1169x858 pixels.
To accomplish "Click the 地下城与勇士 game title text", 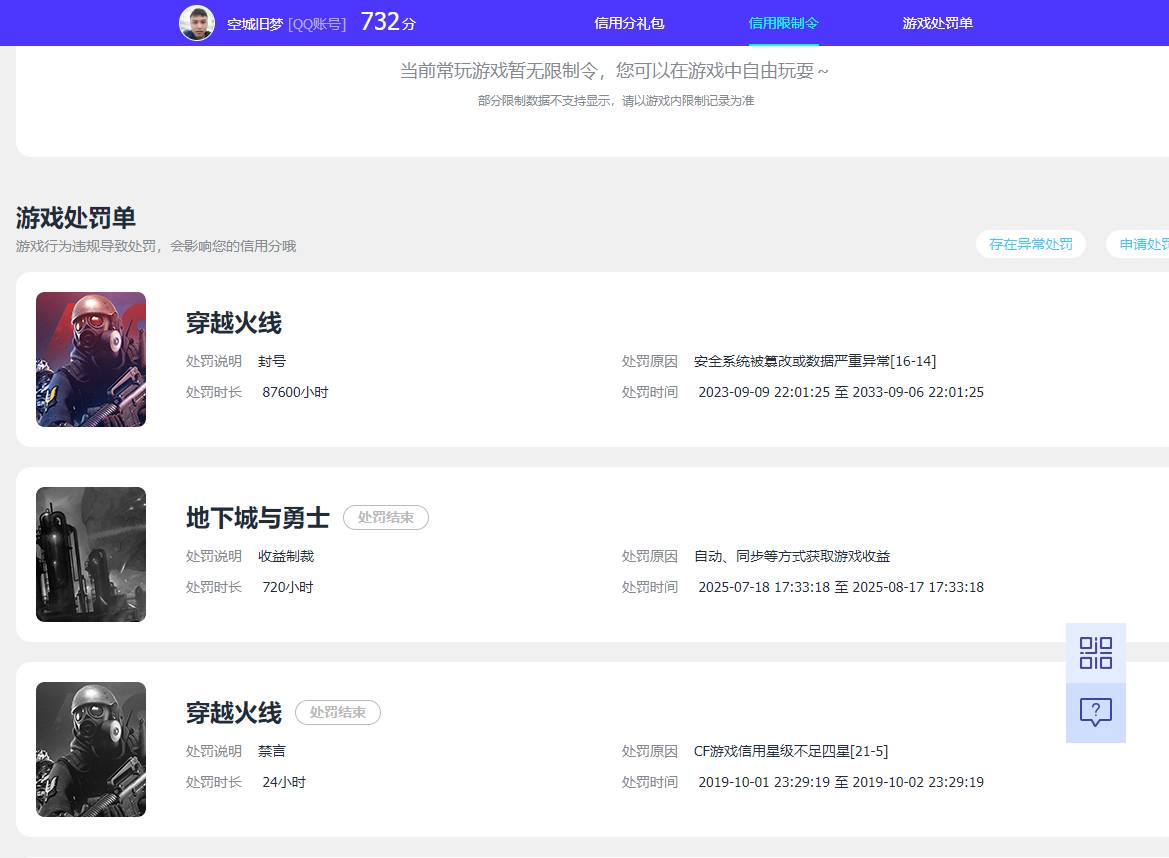I will pyautogui.click(x=256, y=518).
